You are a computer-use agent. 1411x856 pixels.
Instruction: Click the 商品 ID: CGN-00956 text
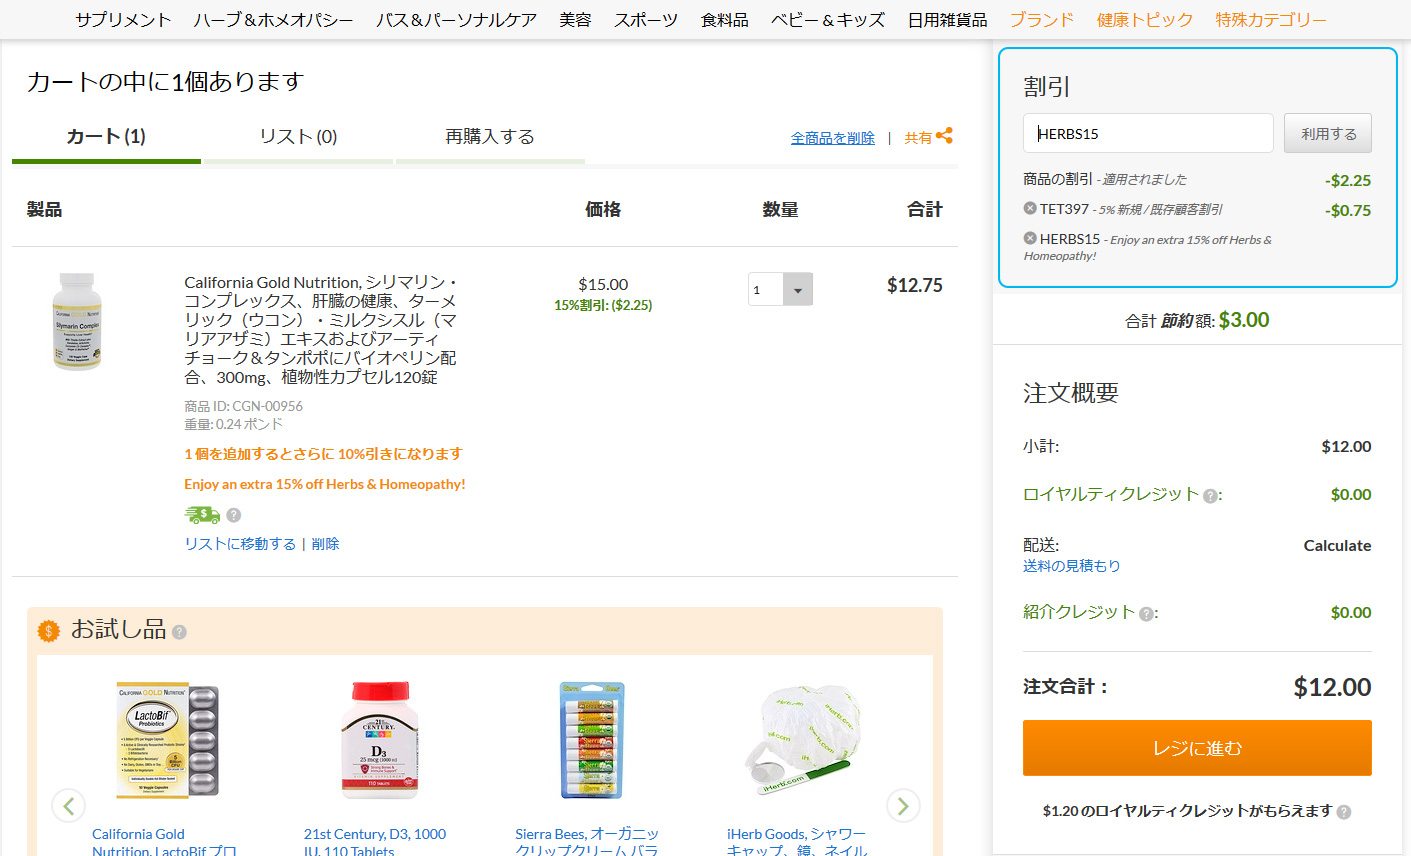pyautogui.click(x=243, y=406)
